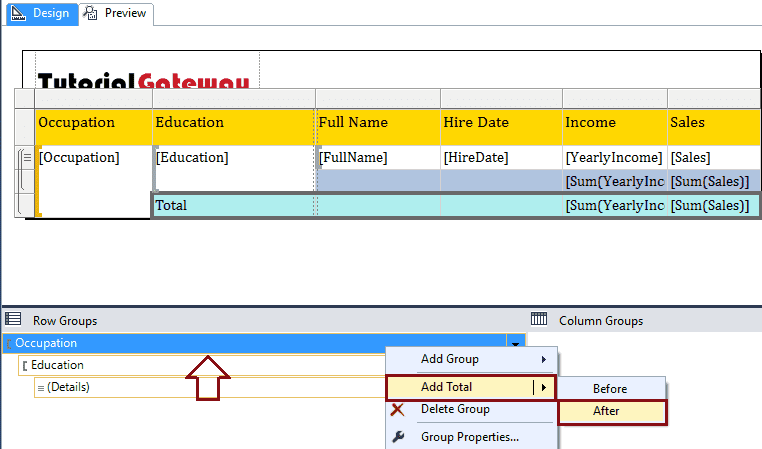The width and height of the screenshot is (762, 449).
Task: Expand the Add Total submenu arrow
Action: (544, 387)
